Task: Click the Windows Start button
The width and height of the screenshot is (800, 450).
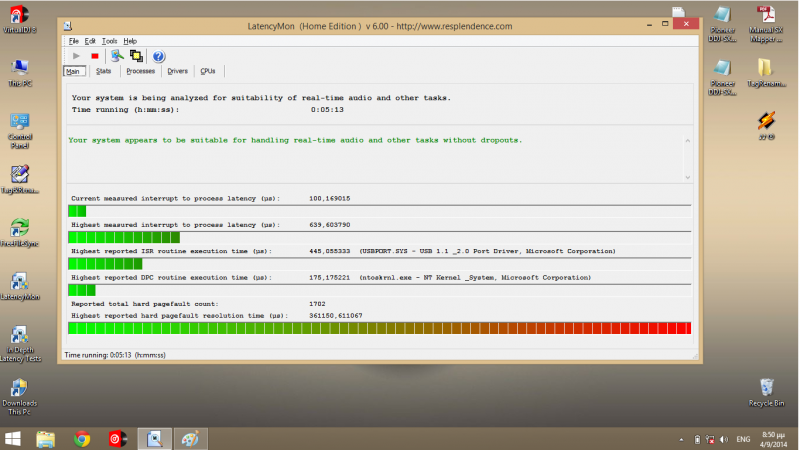Action: coord(12,438)
